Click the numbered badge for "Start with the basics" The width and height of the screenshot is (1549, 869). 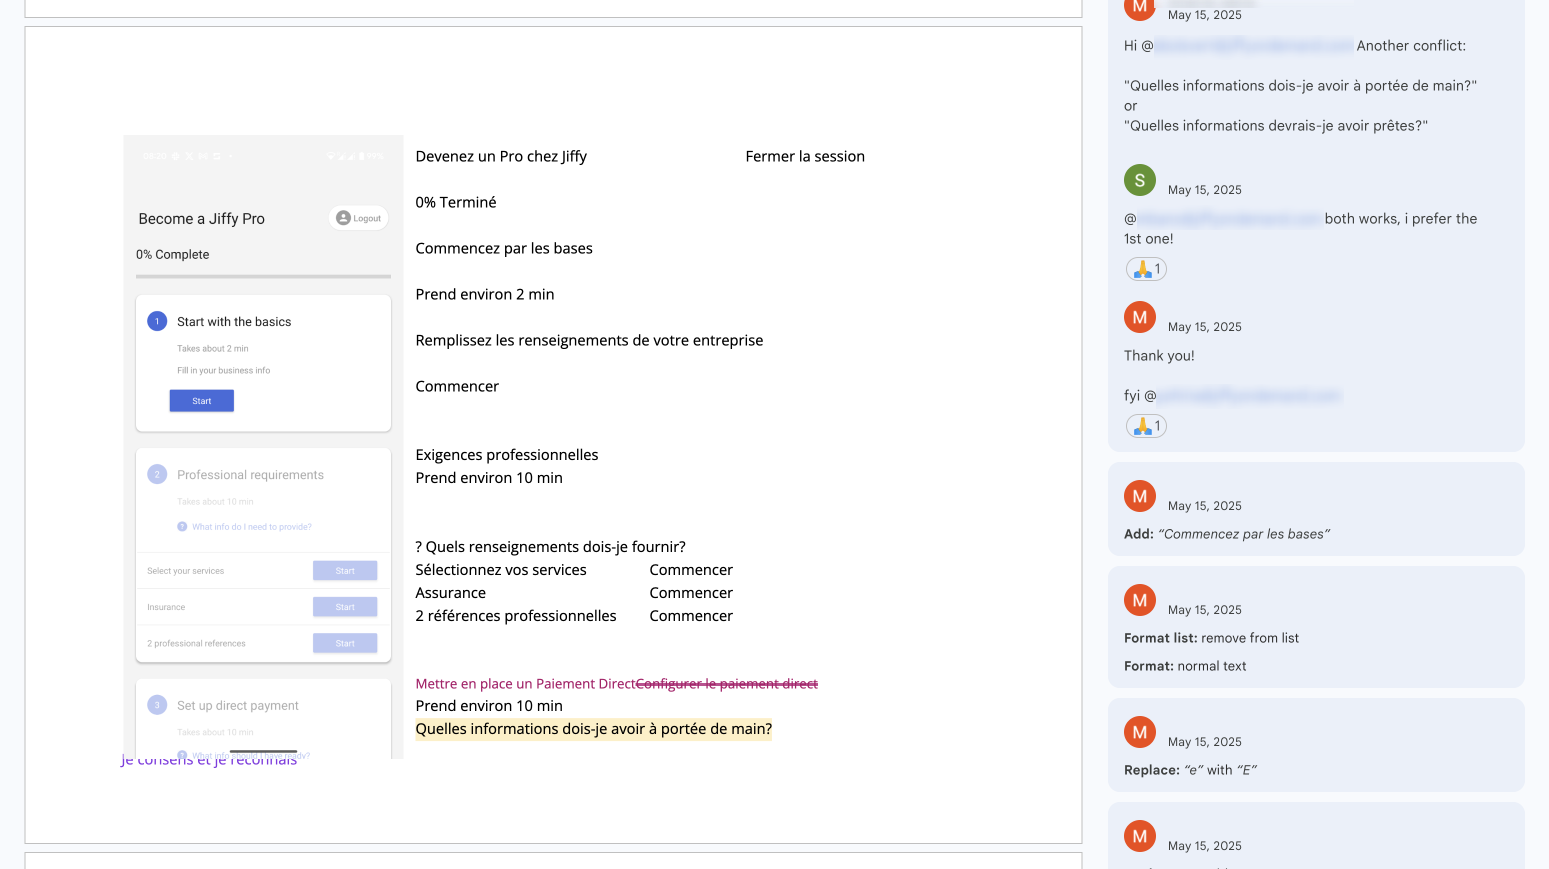click(x=157, y=321)
